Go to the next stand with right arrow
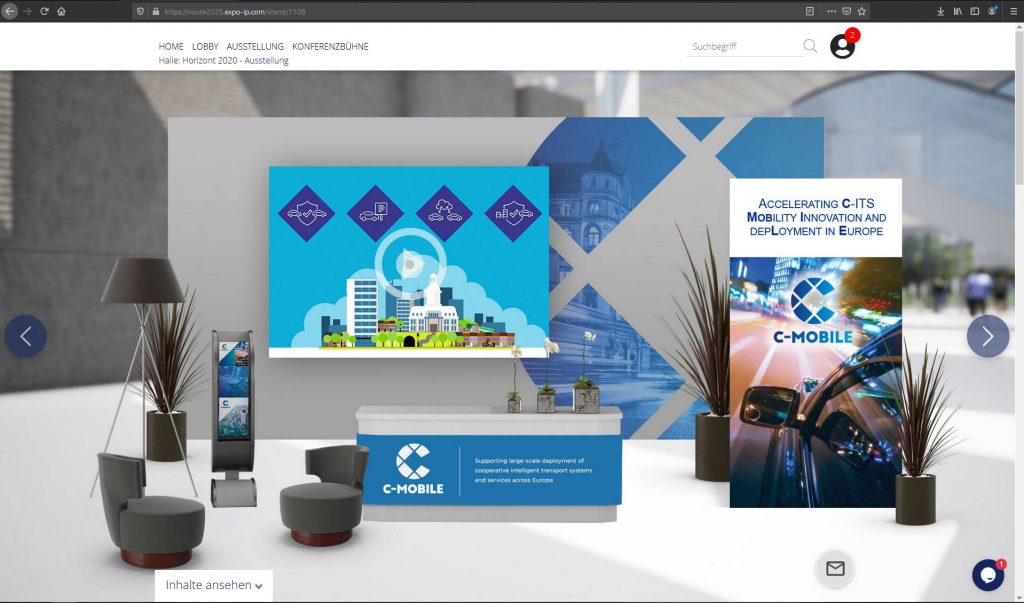1024x603 pixels. tap(988, 336)
